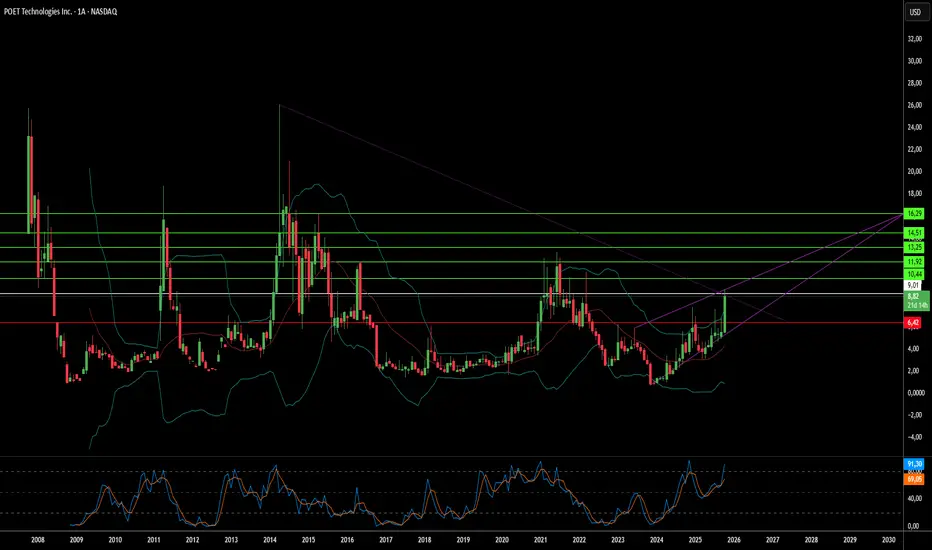Select the 10,44 green price label
The height and width of the screenshot is (550, 932).
pyautogui.click(x=914, y=274)
